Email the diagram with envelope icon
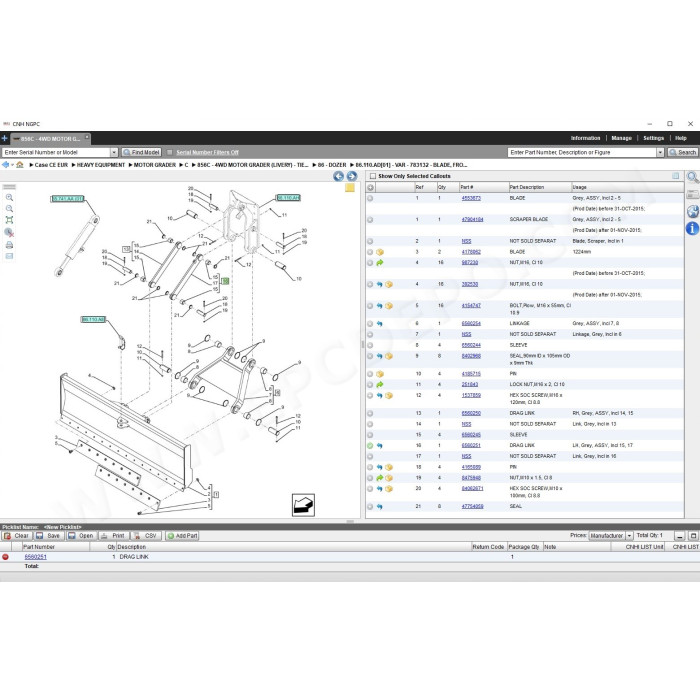This screenshot has width=700, height=700. 9,256
